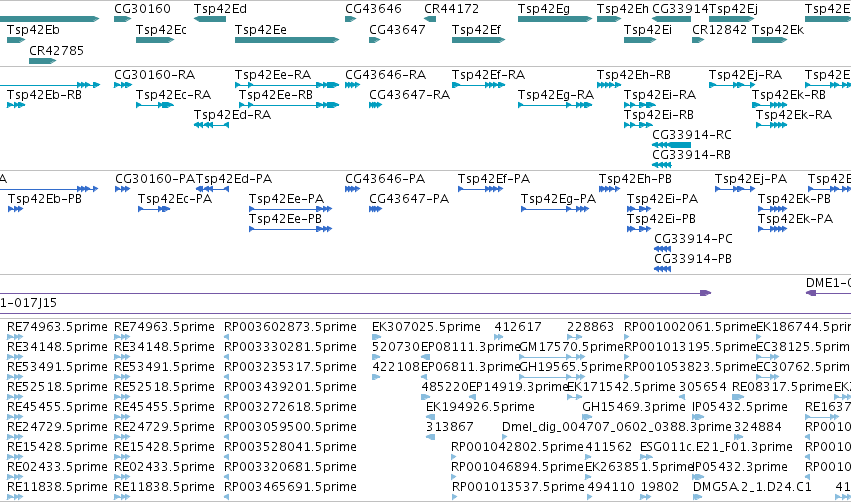Open protein Tsp42Ei-PA
The height and width of the screenshot is (502, 851).
pos(663,199)
